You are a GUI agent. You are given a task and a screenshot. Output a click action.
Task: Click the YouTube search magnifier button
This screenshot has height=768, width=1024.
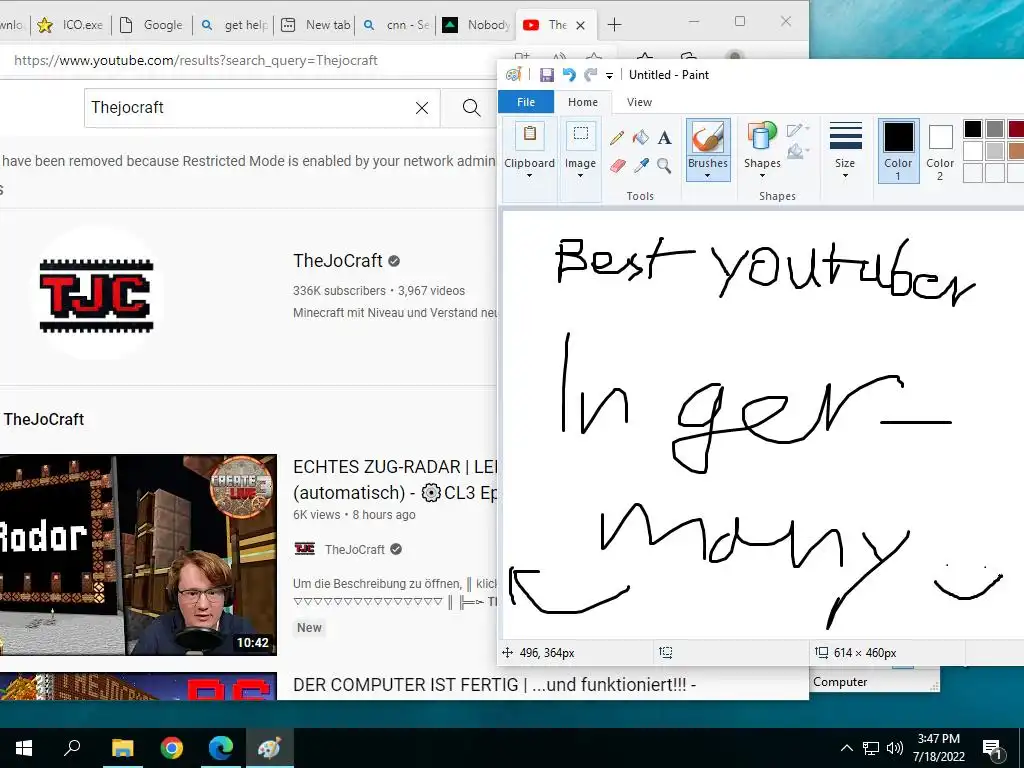(471, 108)
